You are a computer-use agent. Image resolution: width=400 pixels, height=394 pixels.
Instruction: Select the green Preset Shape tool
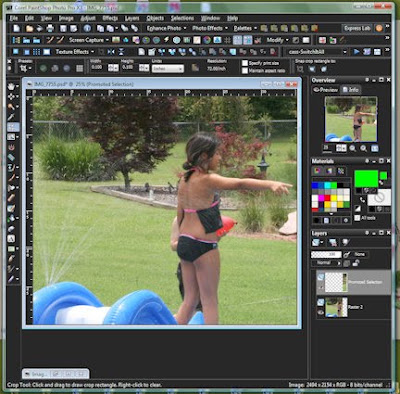11,249
